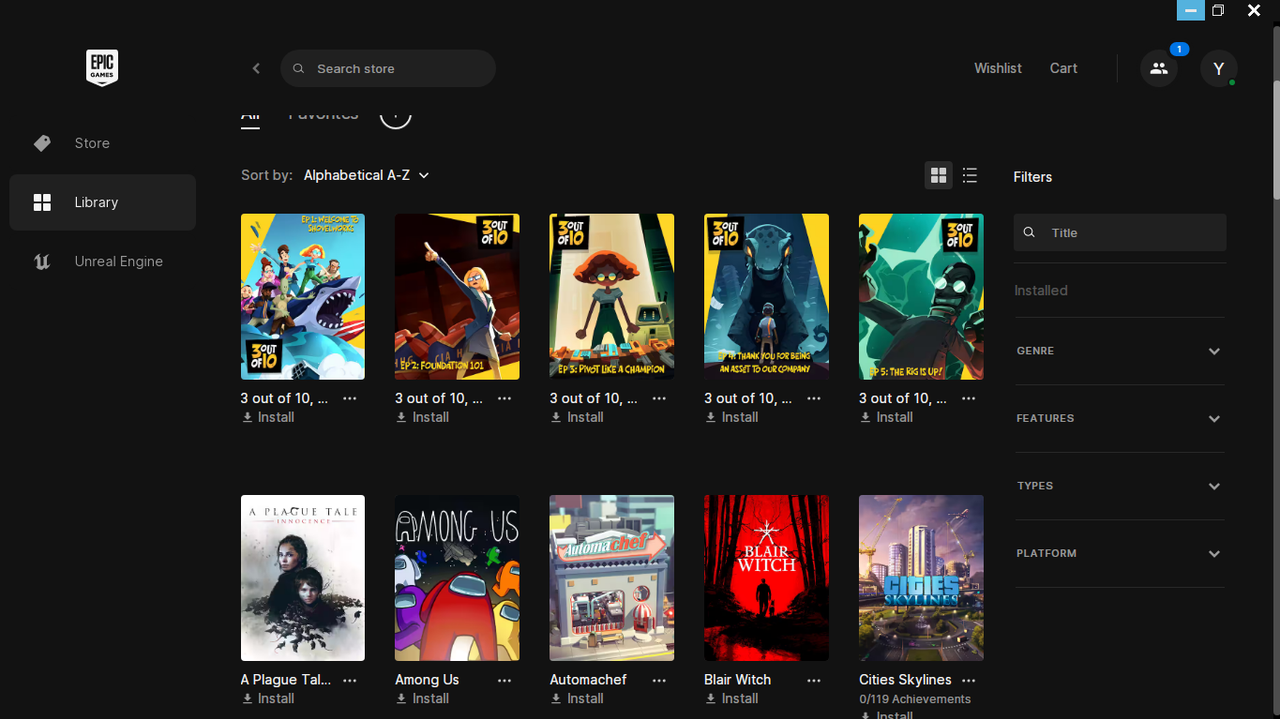Select the All tab
Viewport: 1280px width, 719px height.
[x=250, y=114]
